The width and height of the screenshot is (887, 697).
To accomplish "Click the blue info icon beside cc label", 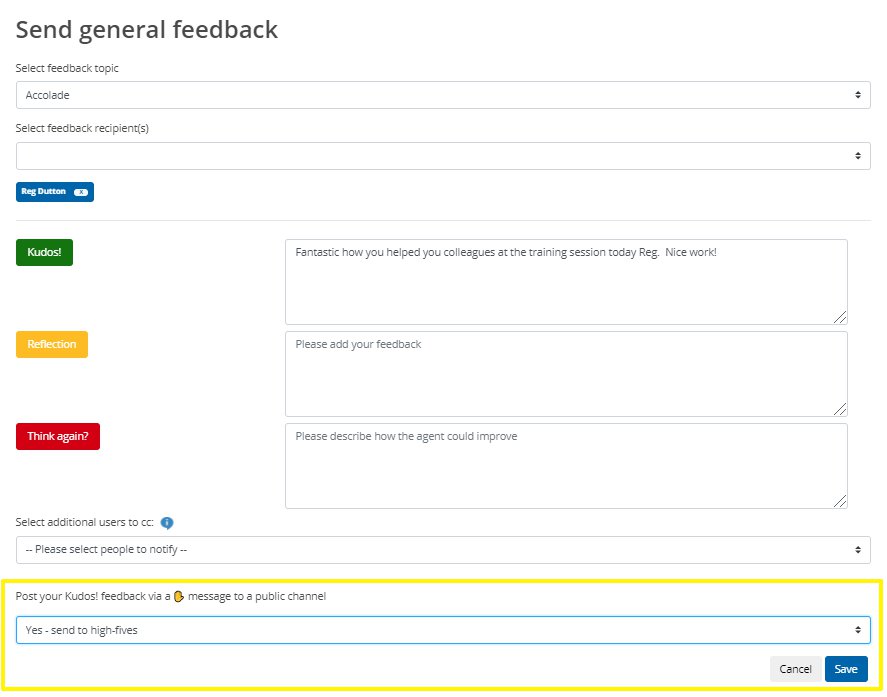I will click(x=167, y=523).
